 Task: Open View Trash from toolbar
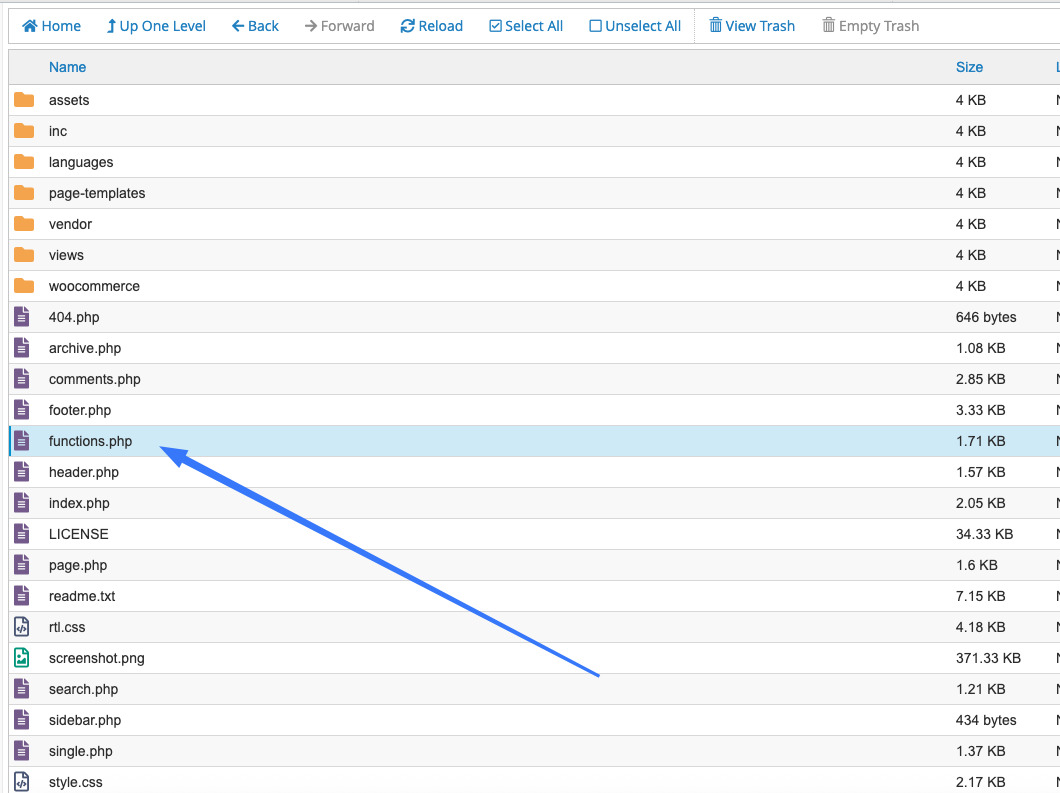[752, 26]
